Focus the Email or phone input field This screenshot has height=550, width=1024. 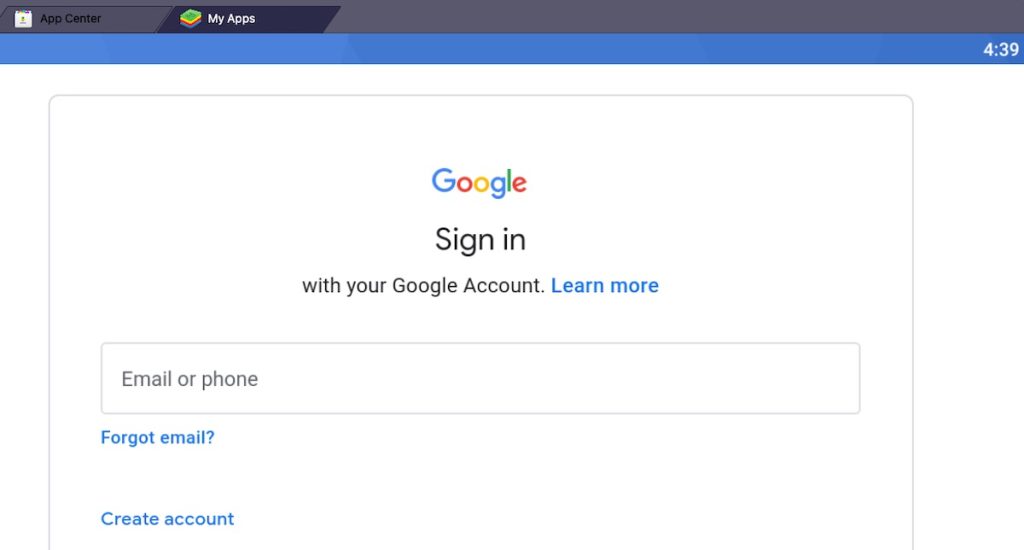(480, 378)
